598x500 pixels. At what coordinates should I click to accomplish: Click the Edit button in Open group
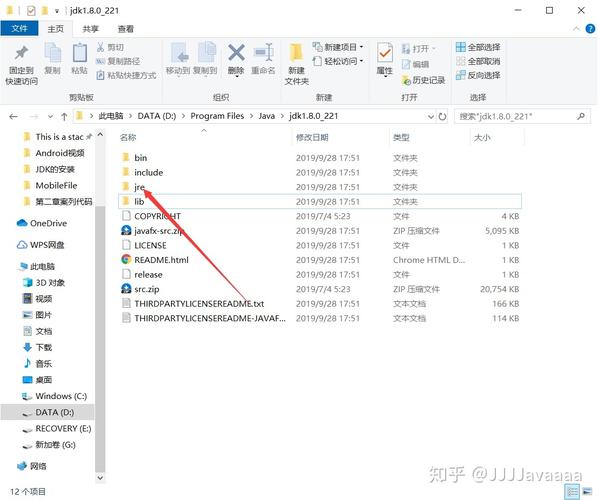(x=415, y=64)
